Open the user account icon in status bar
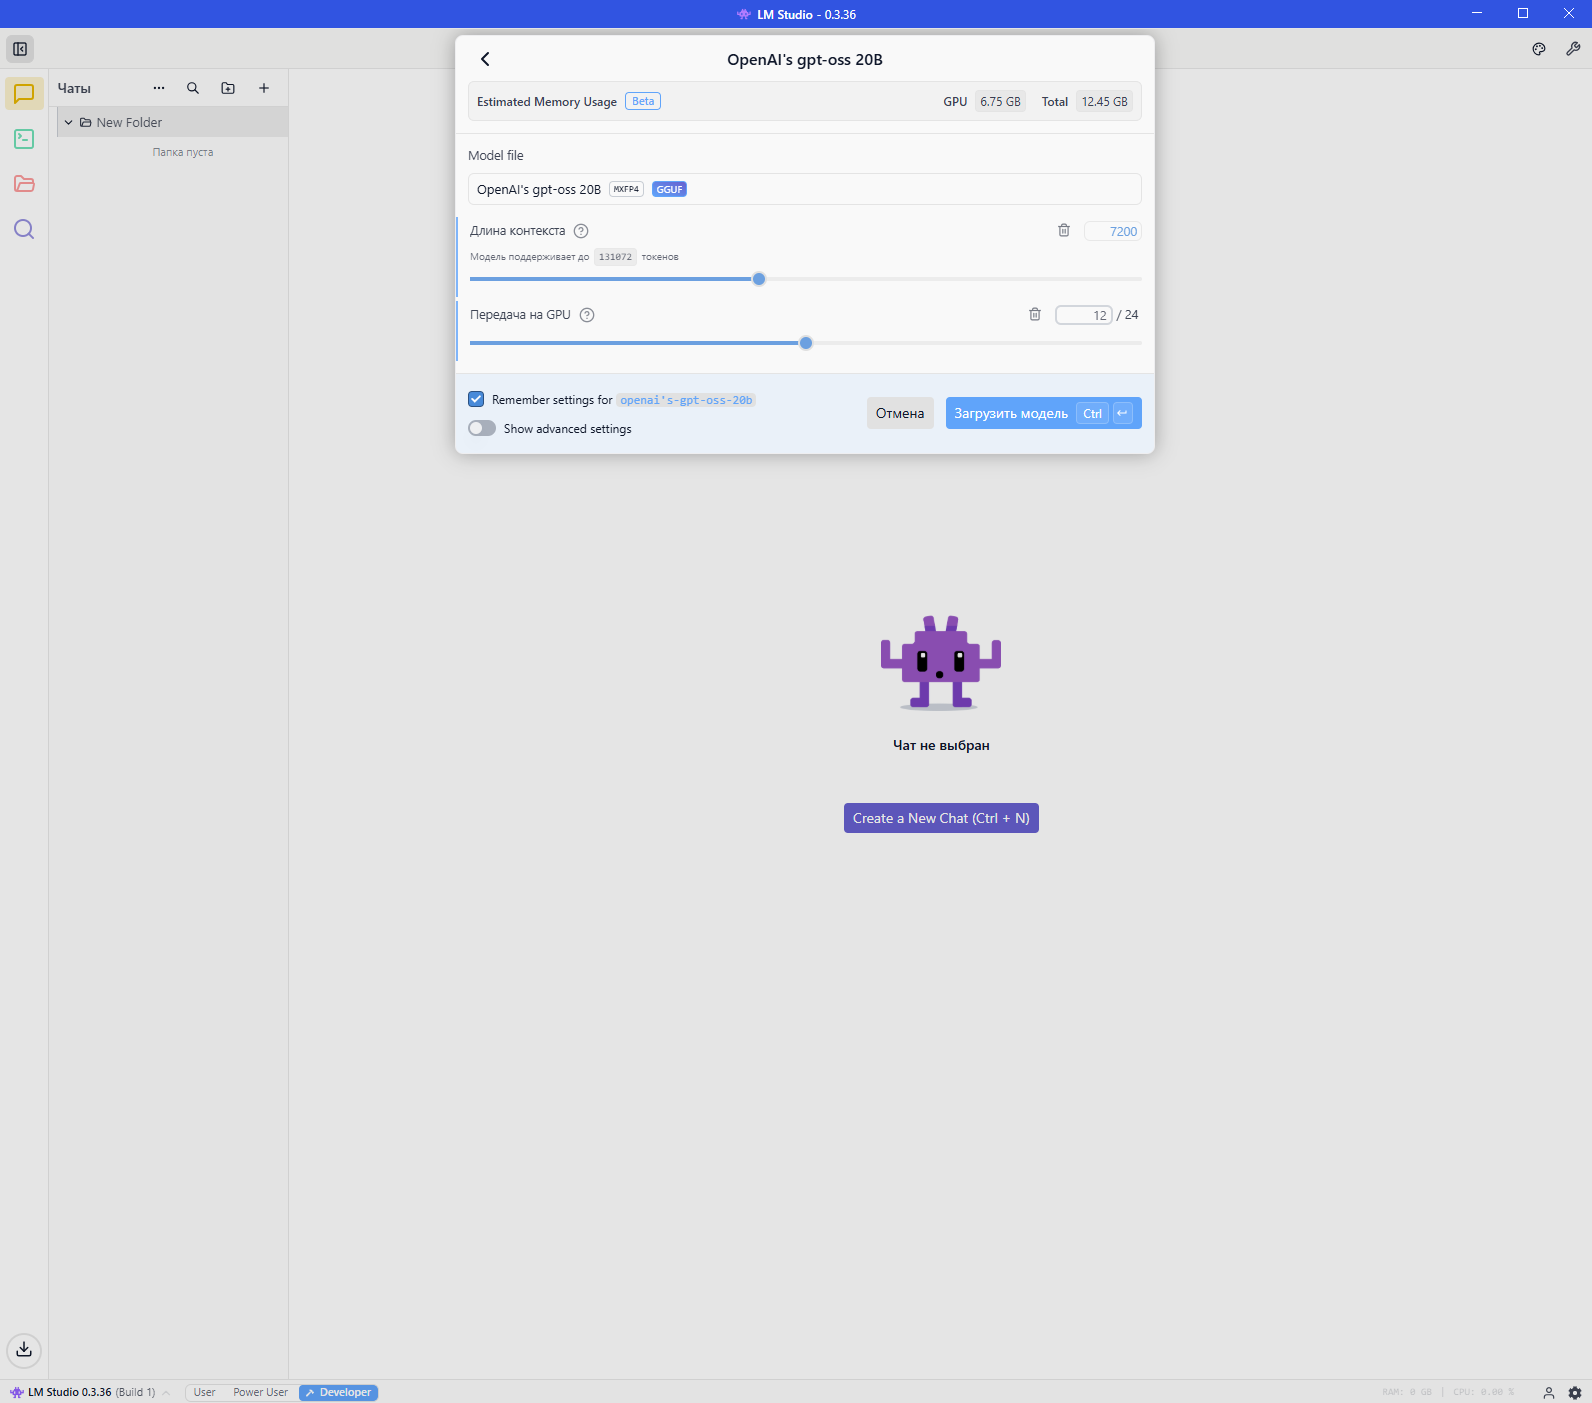 pyautogui.click(x=1548, y=1392)
